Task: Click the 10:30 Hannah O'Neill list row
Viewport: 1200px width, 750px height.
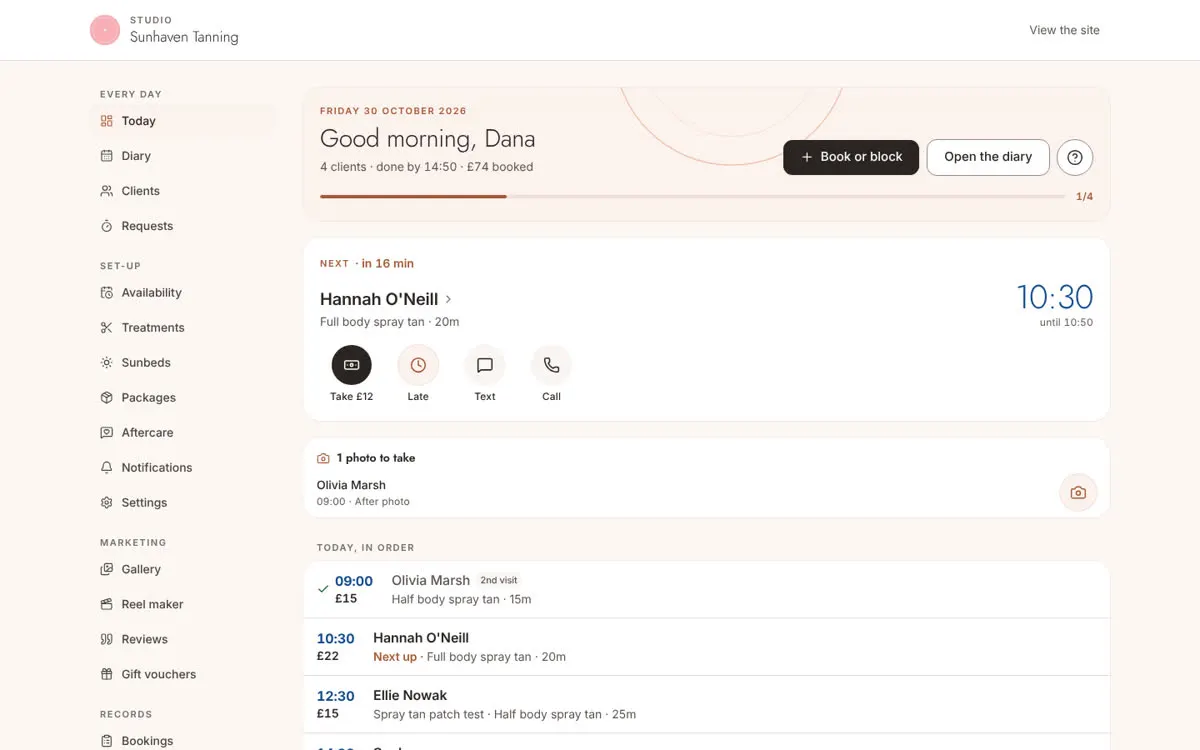Action: click(707, 647)
